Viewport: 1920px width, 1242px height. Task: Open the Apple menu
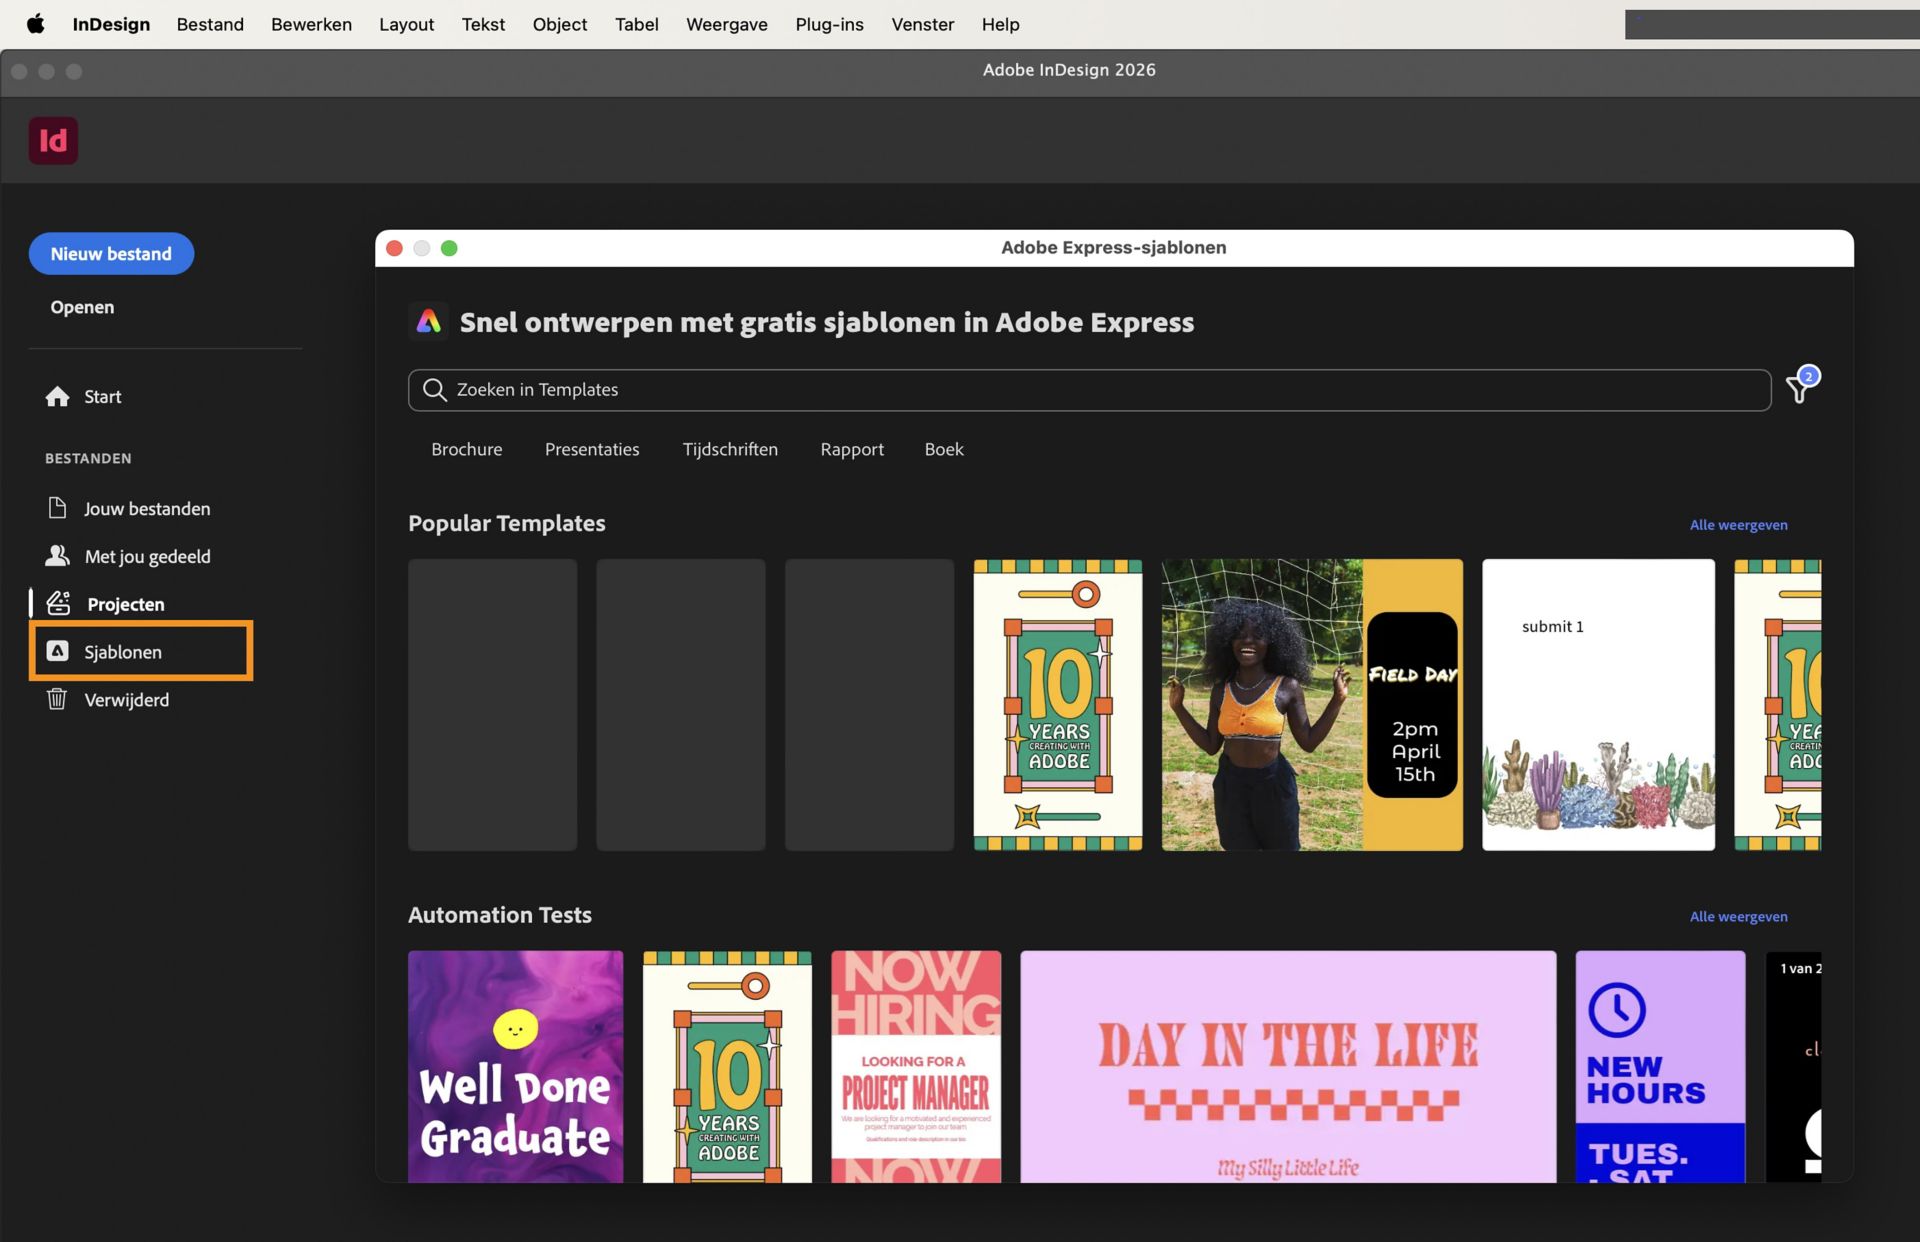coord(35,24)
